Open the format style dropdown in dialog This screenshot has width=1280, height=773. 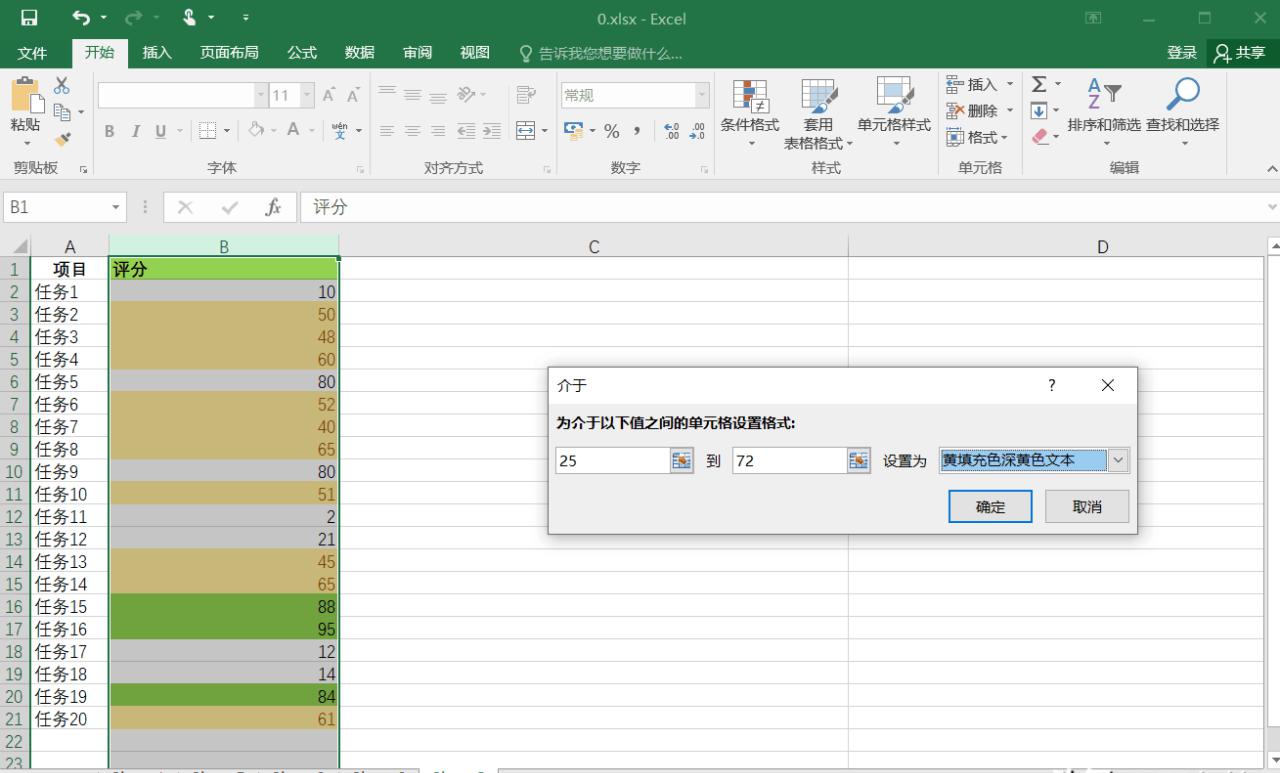pyautogui.click(x=1119, y=460)
